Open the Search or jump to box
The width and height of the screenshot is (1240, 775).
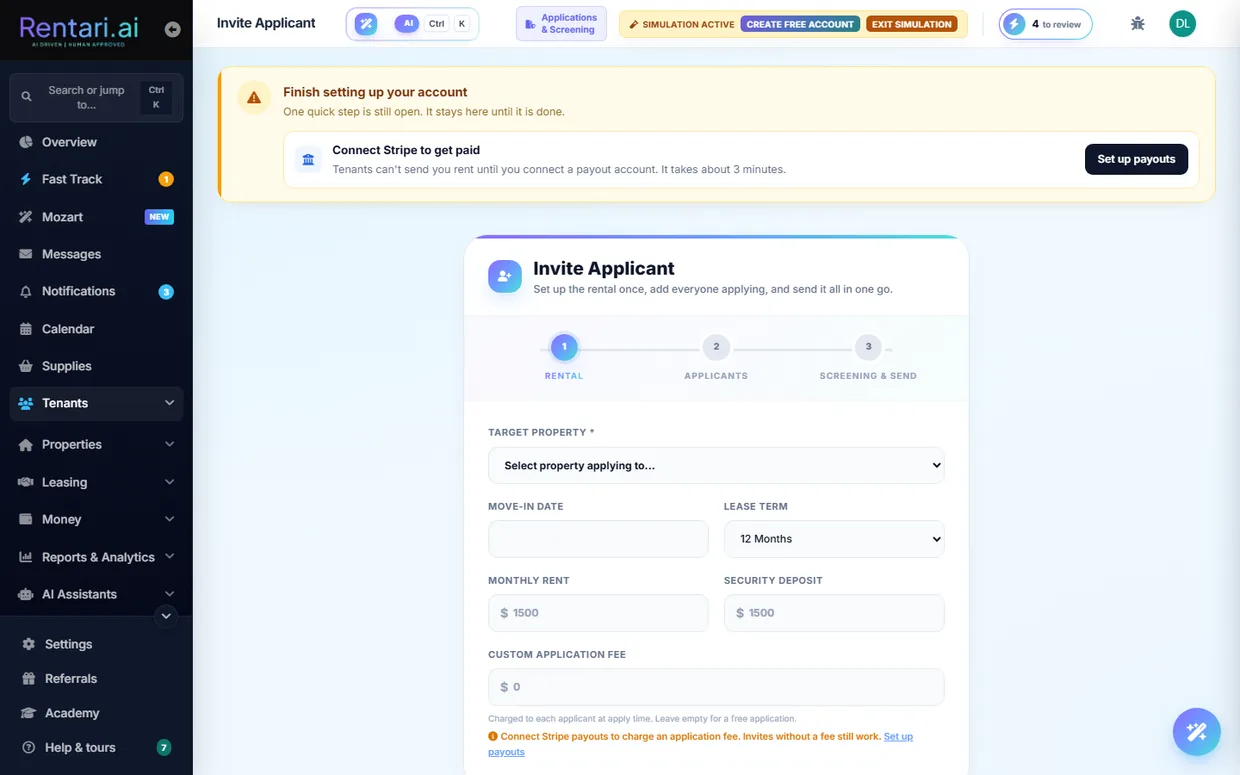(x=96, y=97)
